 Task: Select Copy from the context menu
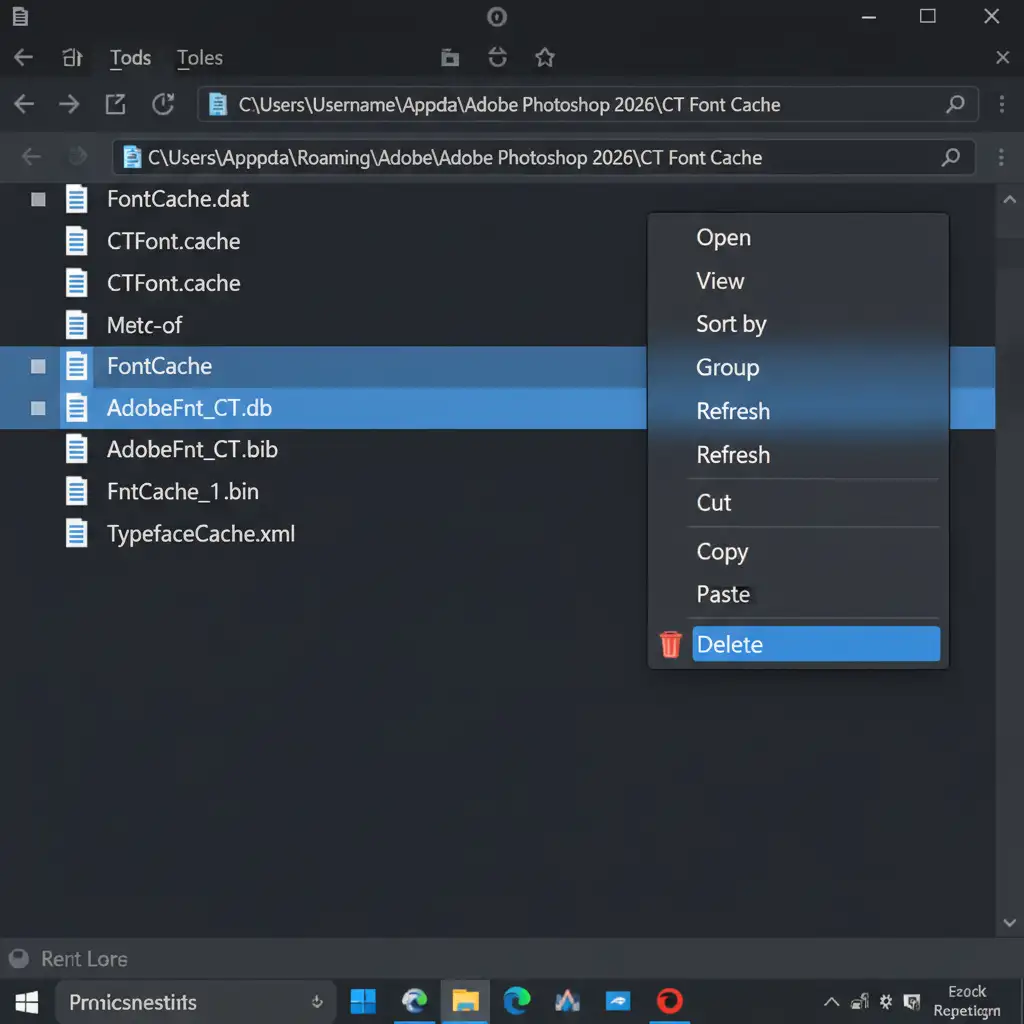tap(722, 552)
